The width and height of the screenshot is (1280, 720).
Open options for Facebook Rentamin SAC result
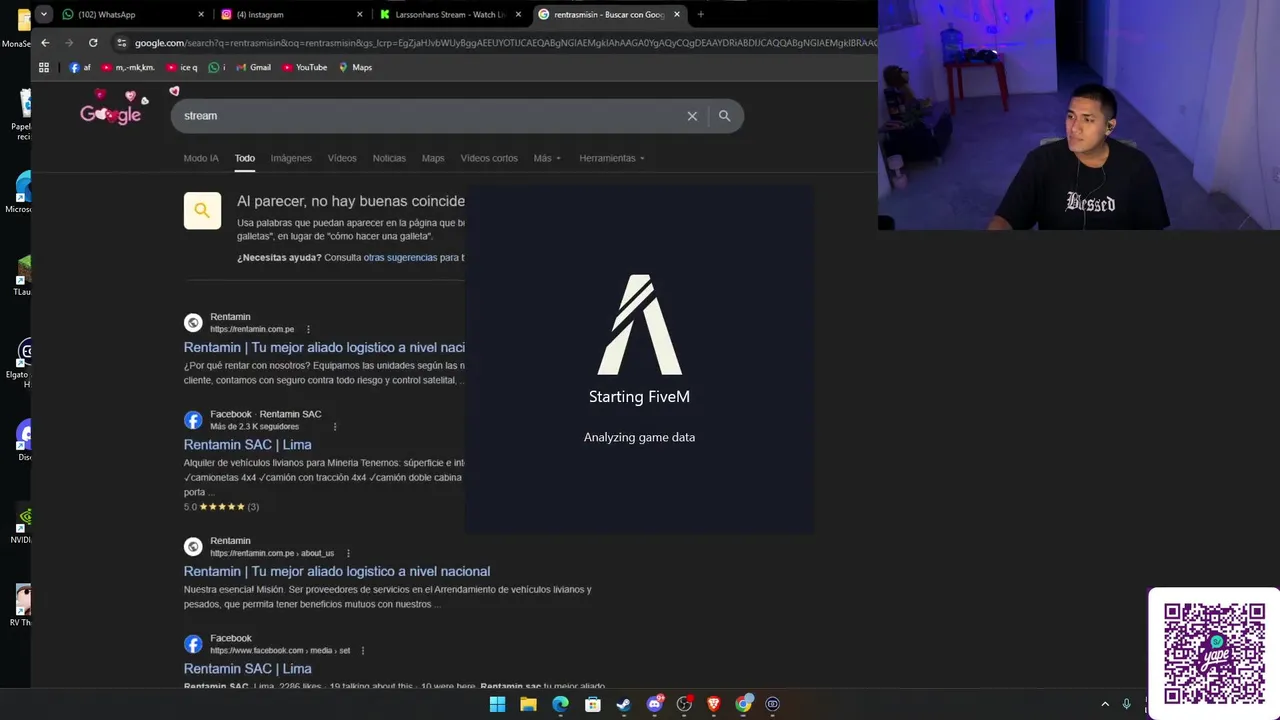click(x=335, y=427)
